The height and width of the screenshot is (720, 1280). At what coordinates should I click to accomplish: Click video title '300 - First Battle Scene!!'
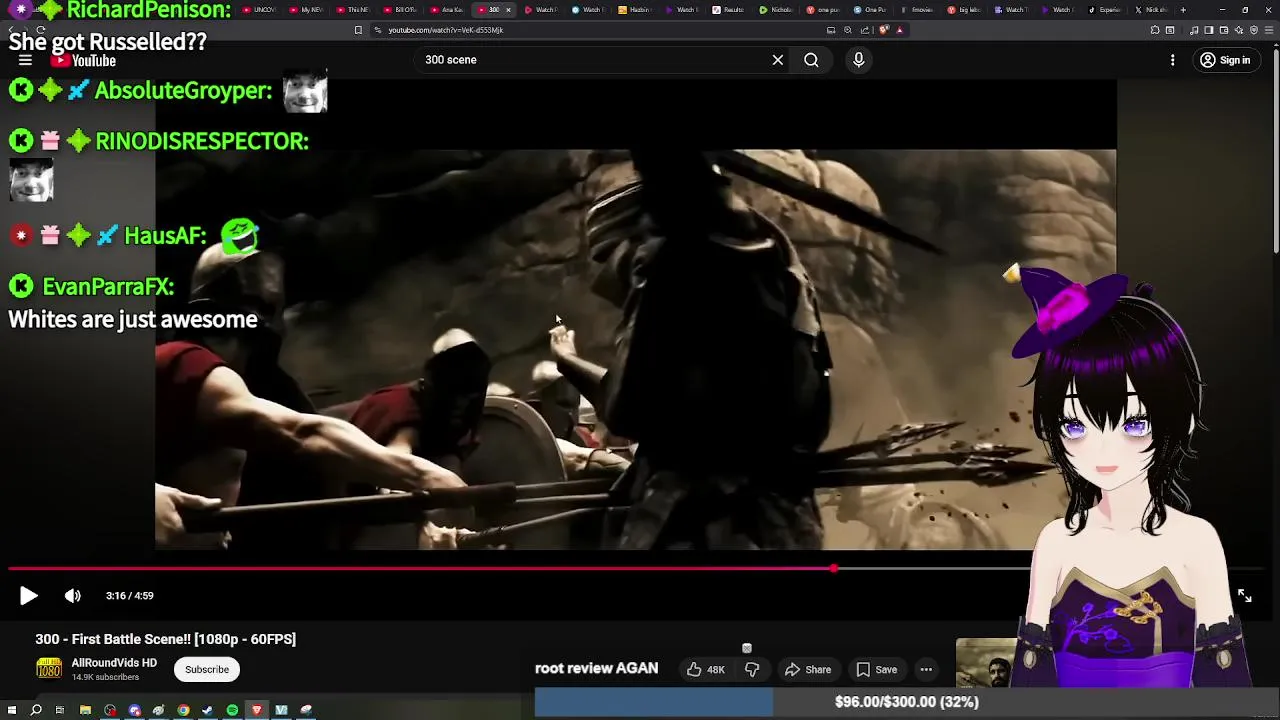[x=166, y=639]
